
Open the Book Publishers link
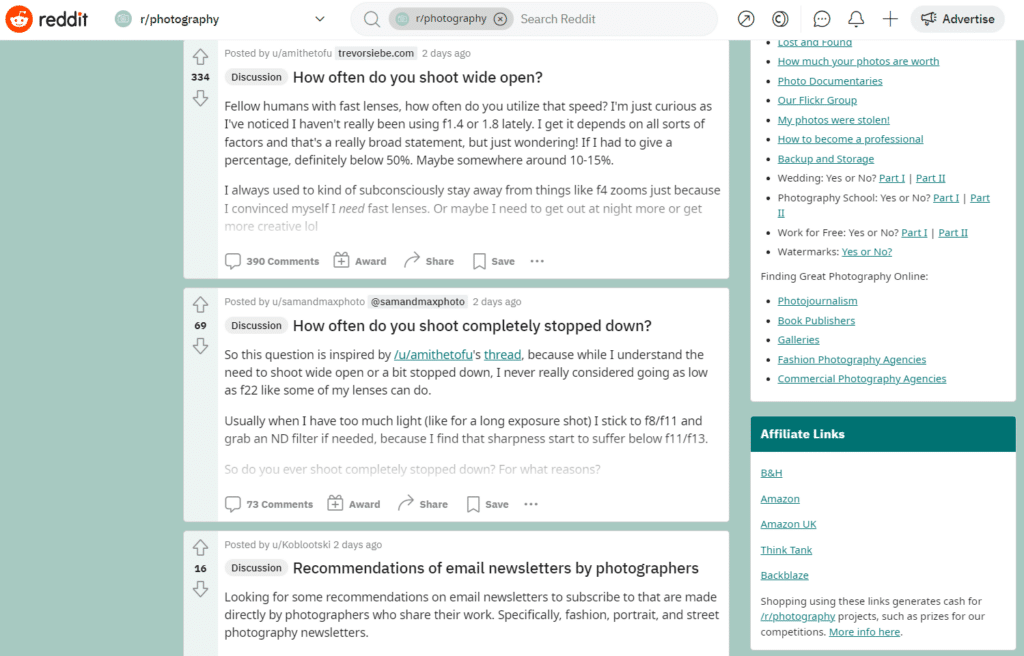pyautogui.click(x=816, y=321)
